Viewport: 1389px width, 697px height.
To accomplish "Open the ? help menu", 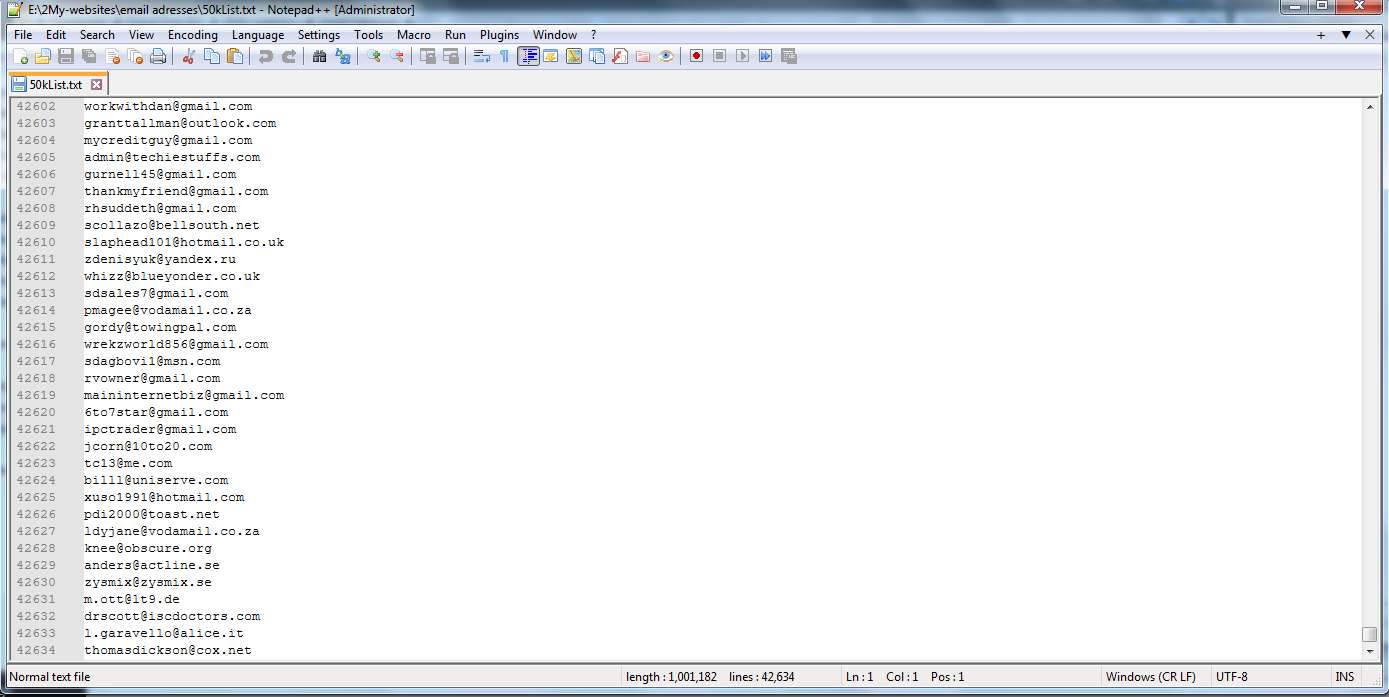I will pos(593,35).
